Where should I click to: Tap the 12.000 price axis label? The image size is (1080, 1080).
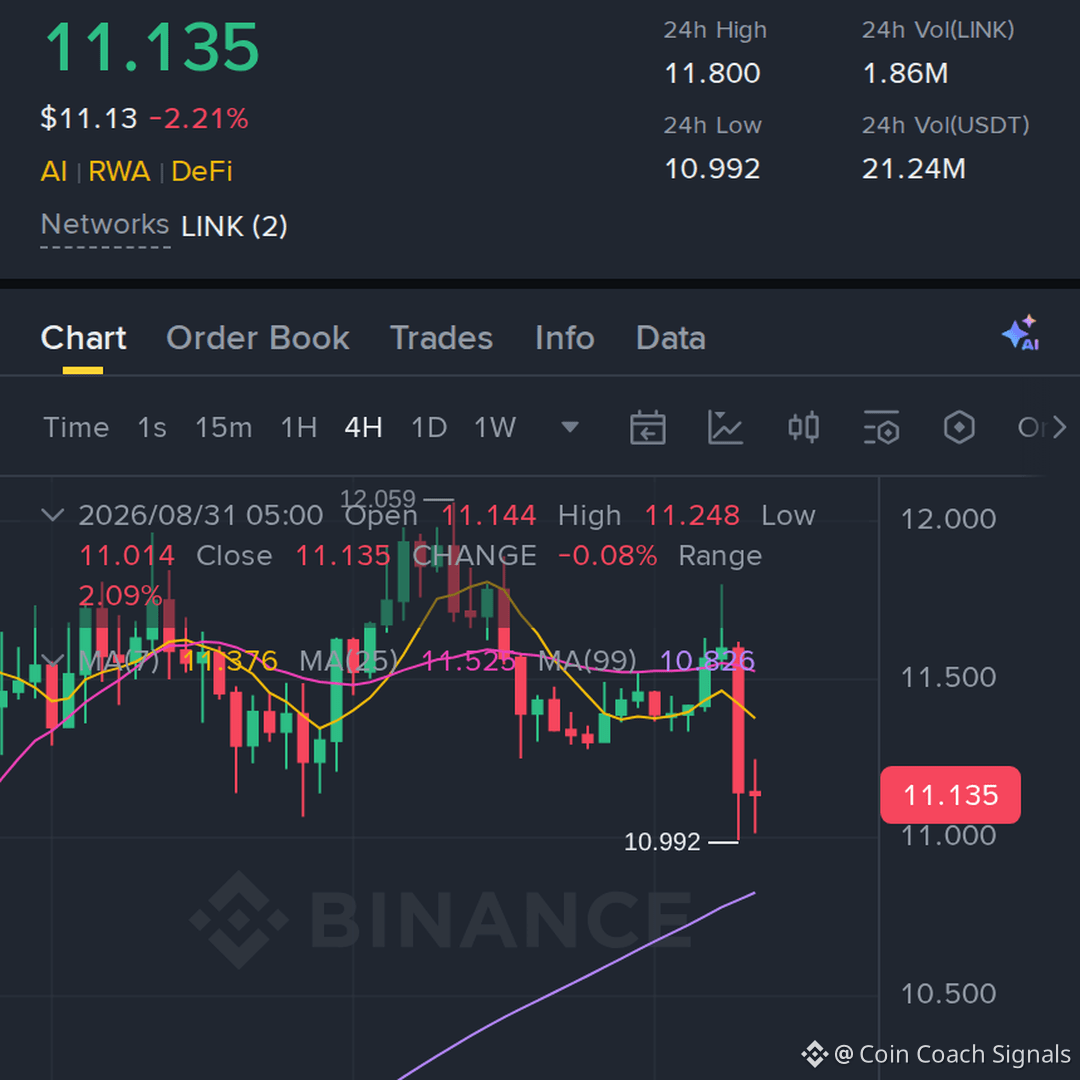tap(948, 519)
